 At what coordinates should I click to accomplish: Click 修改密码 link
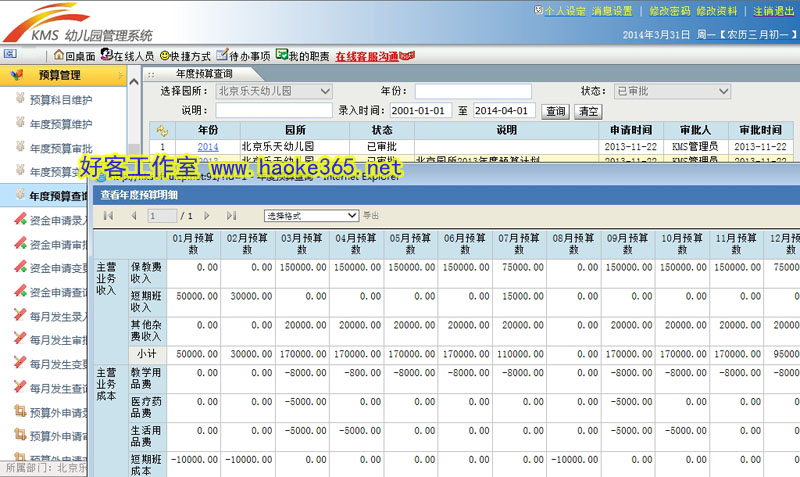pyautogui.click(x=669, y=11)
